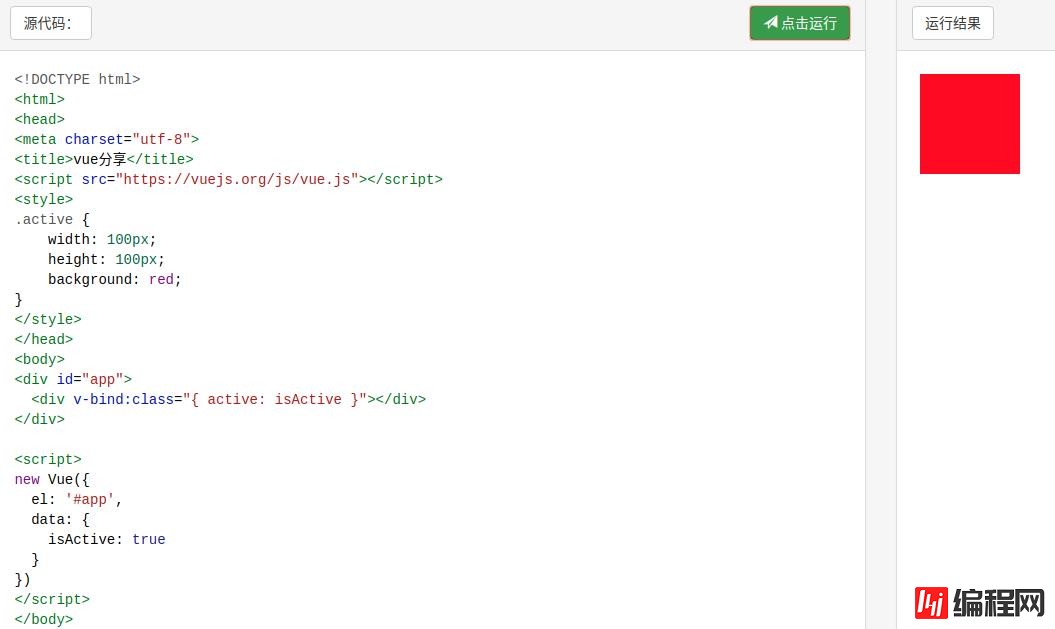Click the meta charset utf-8 line
The width and height of the screenshot is (1055, 629).
[x=106, y=139]
